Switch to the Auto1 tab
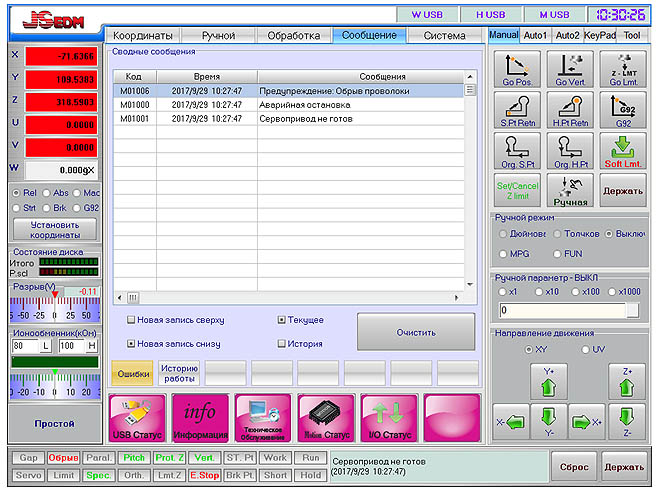The height and width of the screenshot is (489, 657). pyautogui.click(x=535, y=36)
